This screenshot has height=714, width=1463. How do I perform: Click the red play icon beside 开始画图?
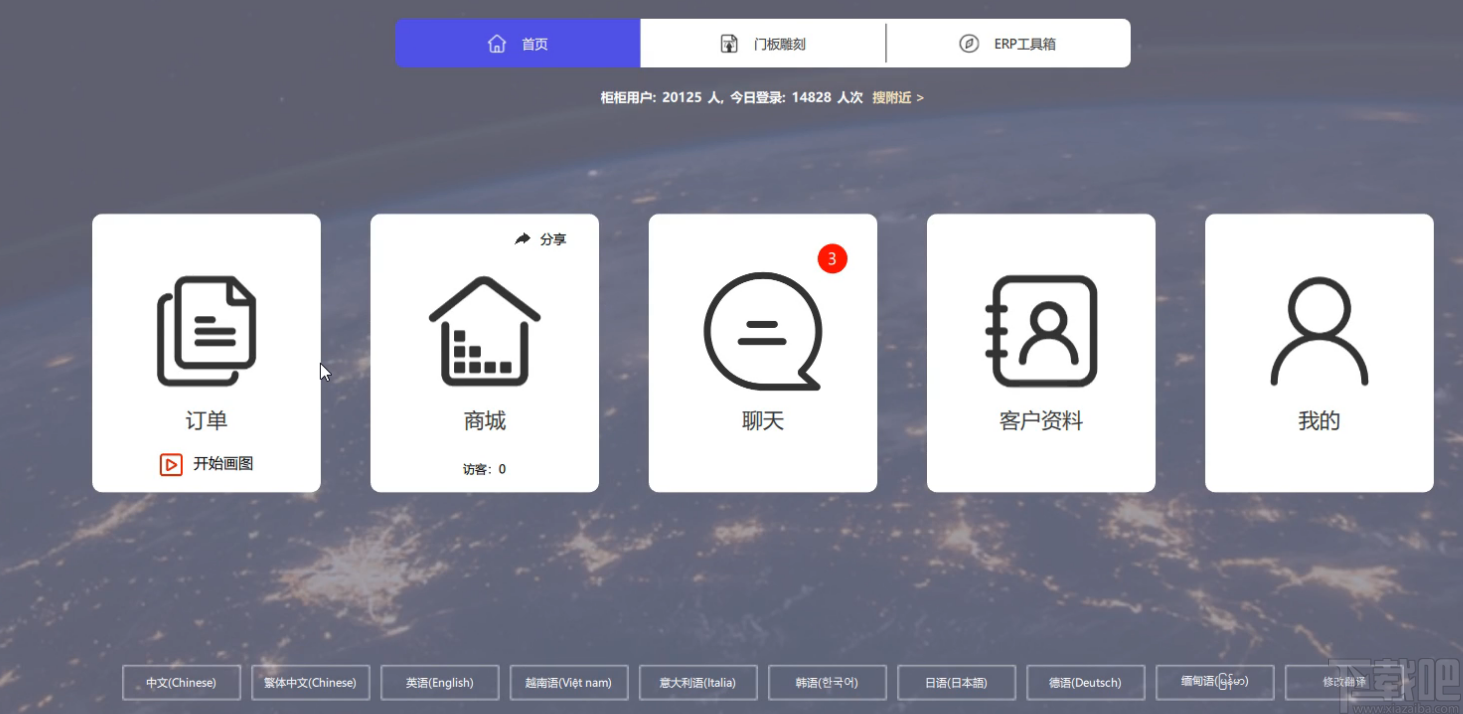171,464
